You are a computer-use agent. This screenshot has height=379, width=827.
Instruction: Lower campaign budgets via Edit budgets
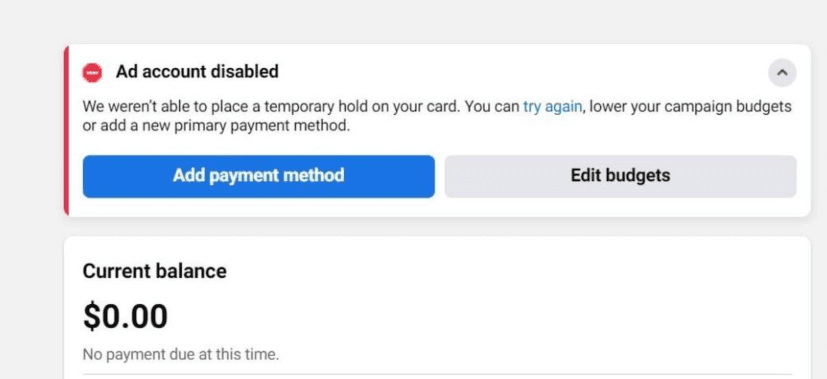pos(620,176)
